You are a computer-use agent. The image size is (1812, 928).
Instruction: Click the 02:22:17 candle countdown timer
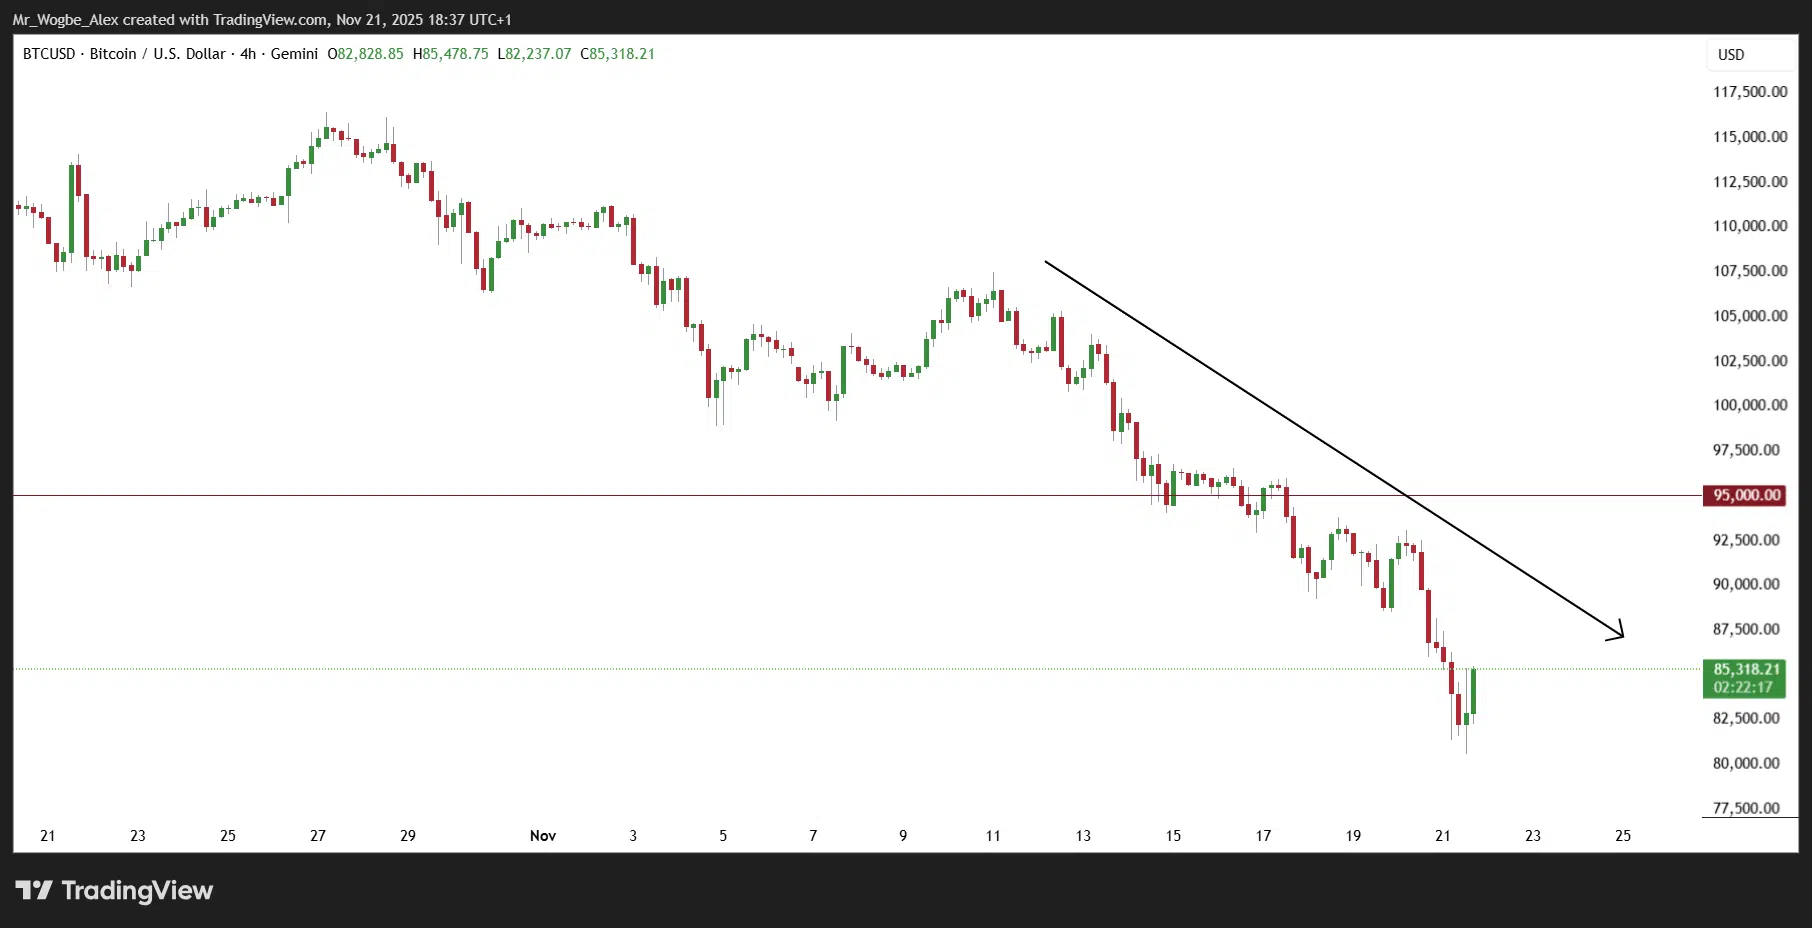point(1743,688)
